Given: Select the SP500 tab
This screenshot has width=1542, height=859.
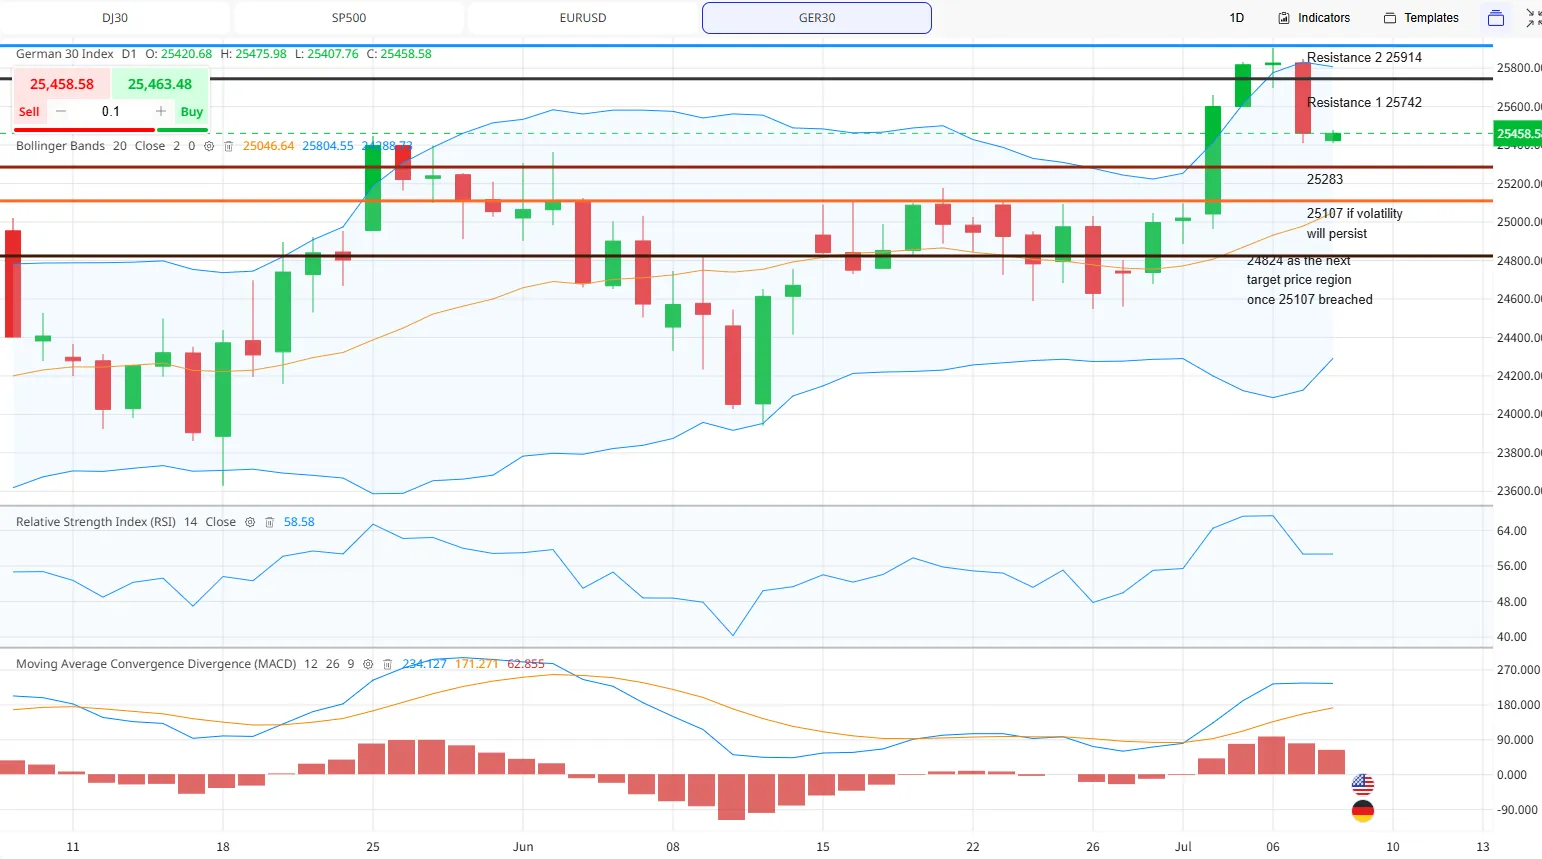Looking at the screenshot, I should click(349, 18).
